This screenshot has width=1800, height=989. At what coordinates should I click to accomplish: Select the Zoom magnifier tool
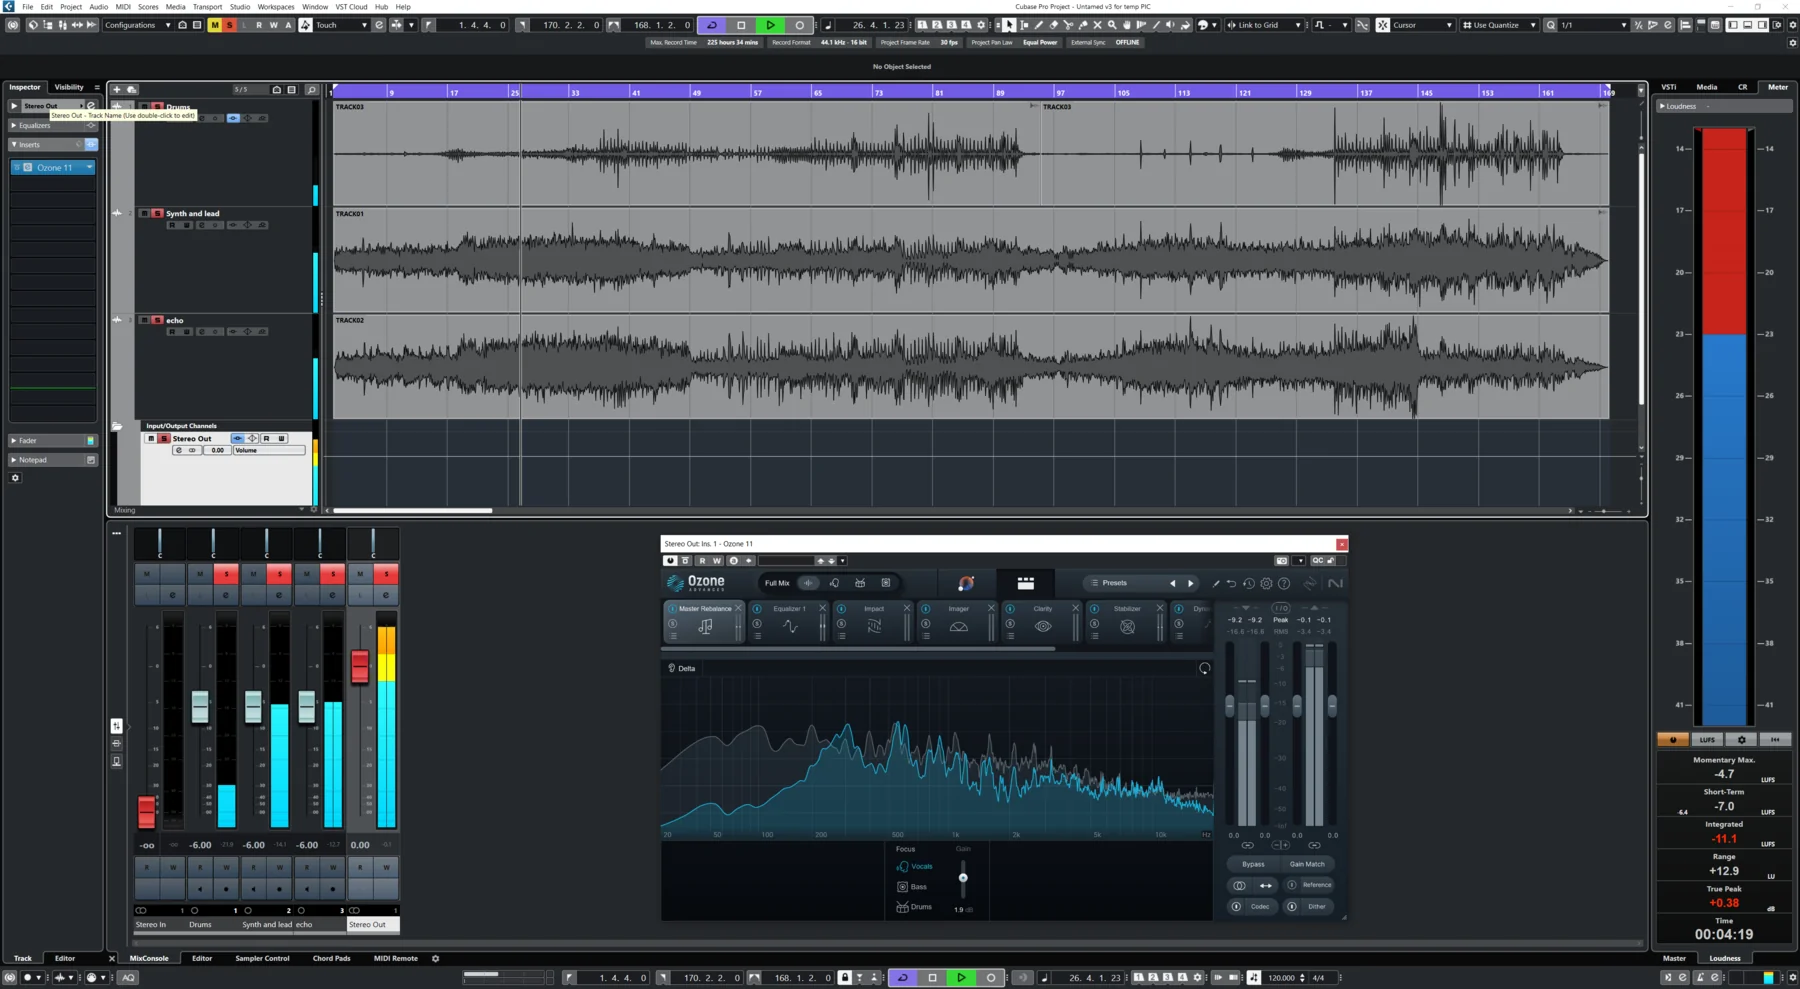pyautogui.click(x=1112, y=25)
